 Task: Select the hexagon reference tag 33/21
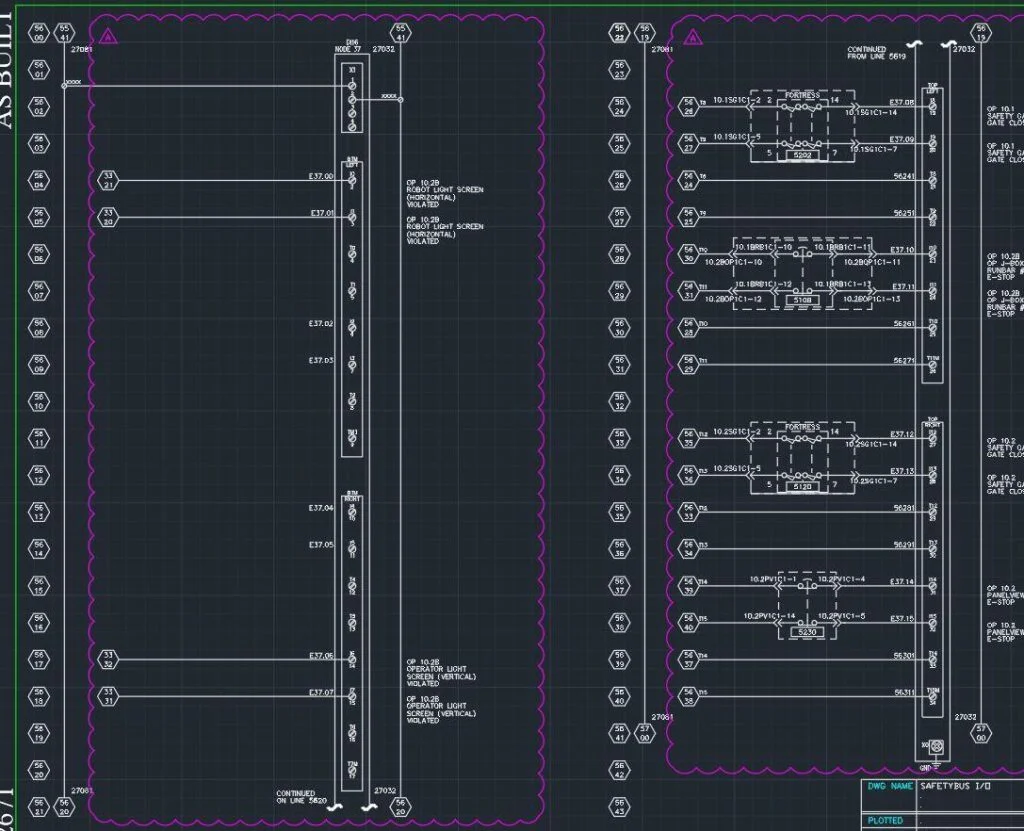click(108, 180)
